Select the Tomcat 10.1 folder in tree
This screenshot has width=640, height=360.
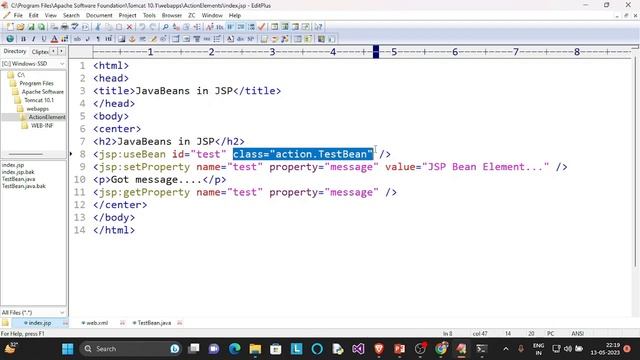point(39,100)
